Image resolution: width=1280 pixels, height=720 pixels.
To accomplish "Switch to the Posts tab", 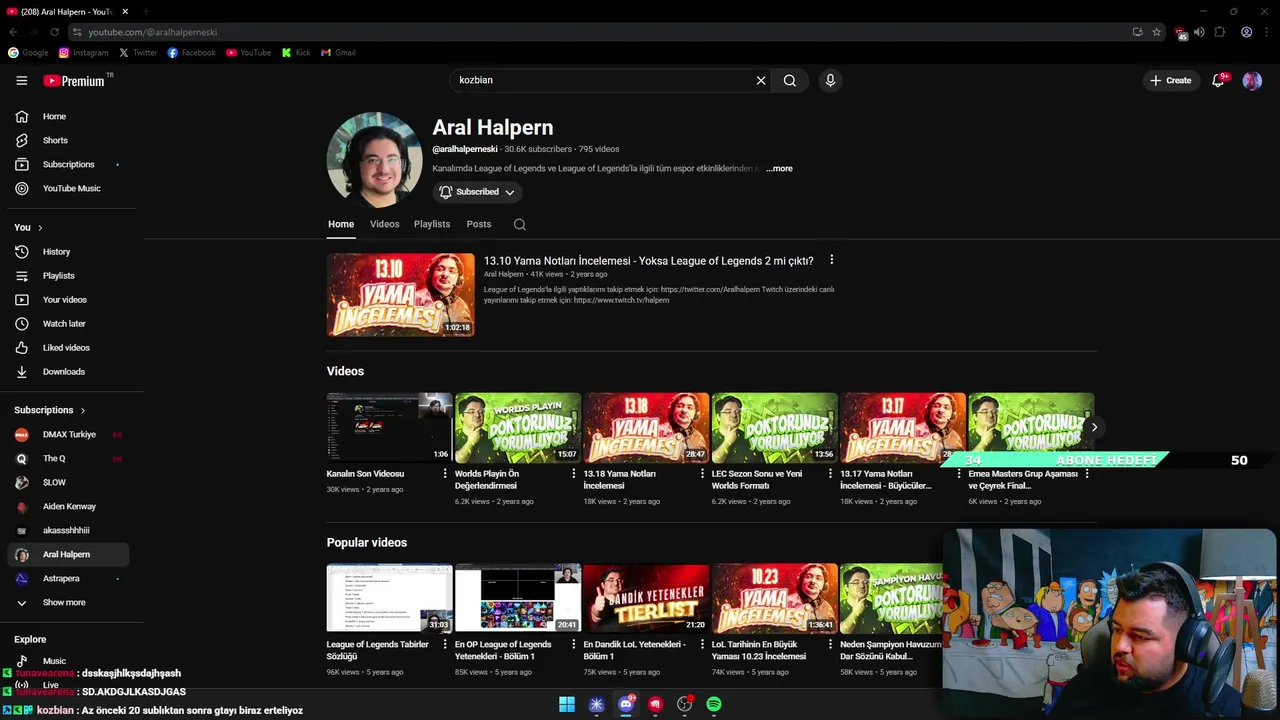I will [479, 224].
